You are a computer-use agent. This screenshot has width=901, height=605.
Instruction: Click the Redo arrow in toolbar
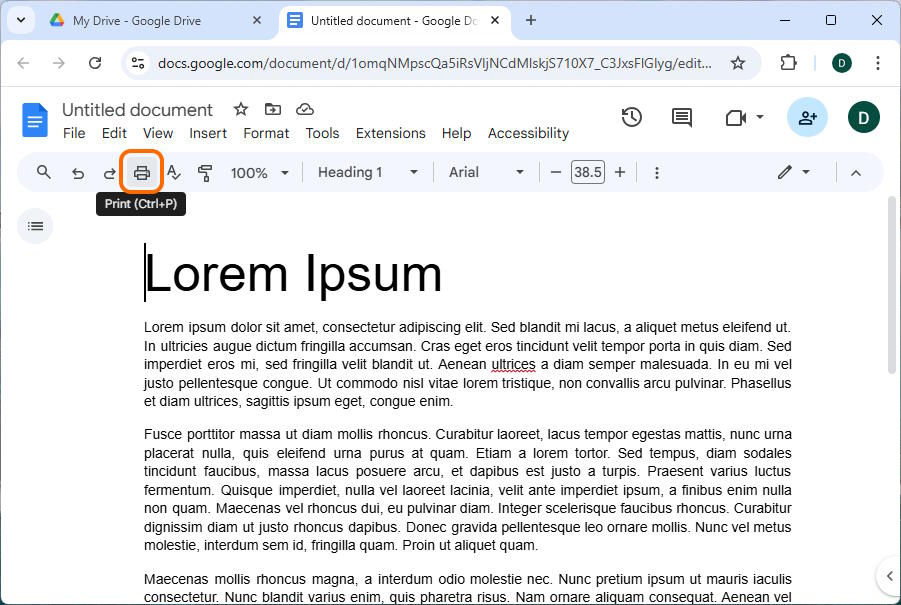pos(109,173)
